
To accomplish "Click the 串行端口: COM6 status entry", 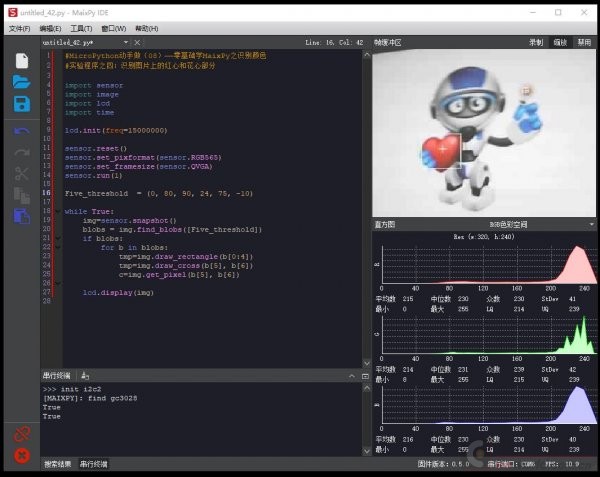I will pos(512,464).
